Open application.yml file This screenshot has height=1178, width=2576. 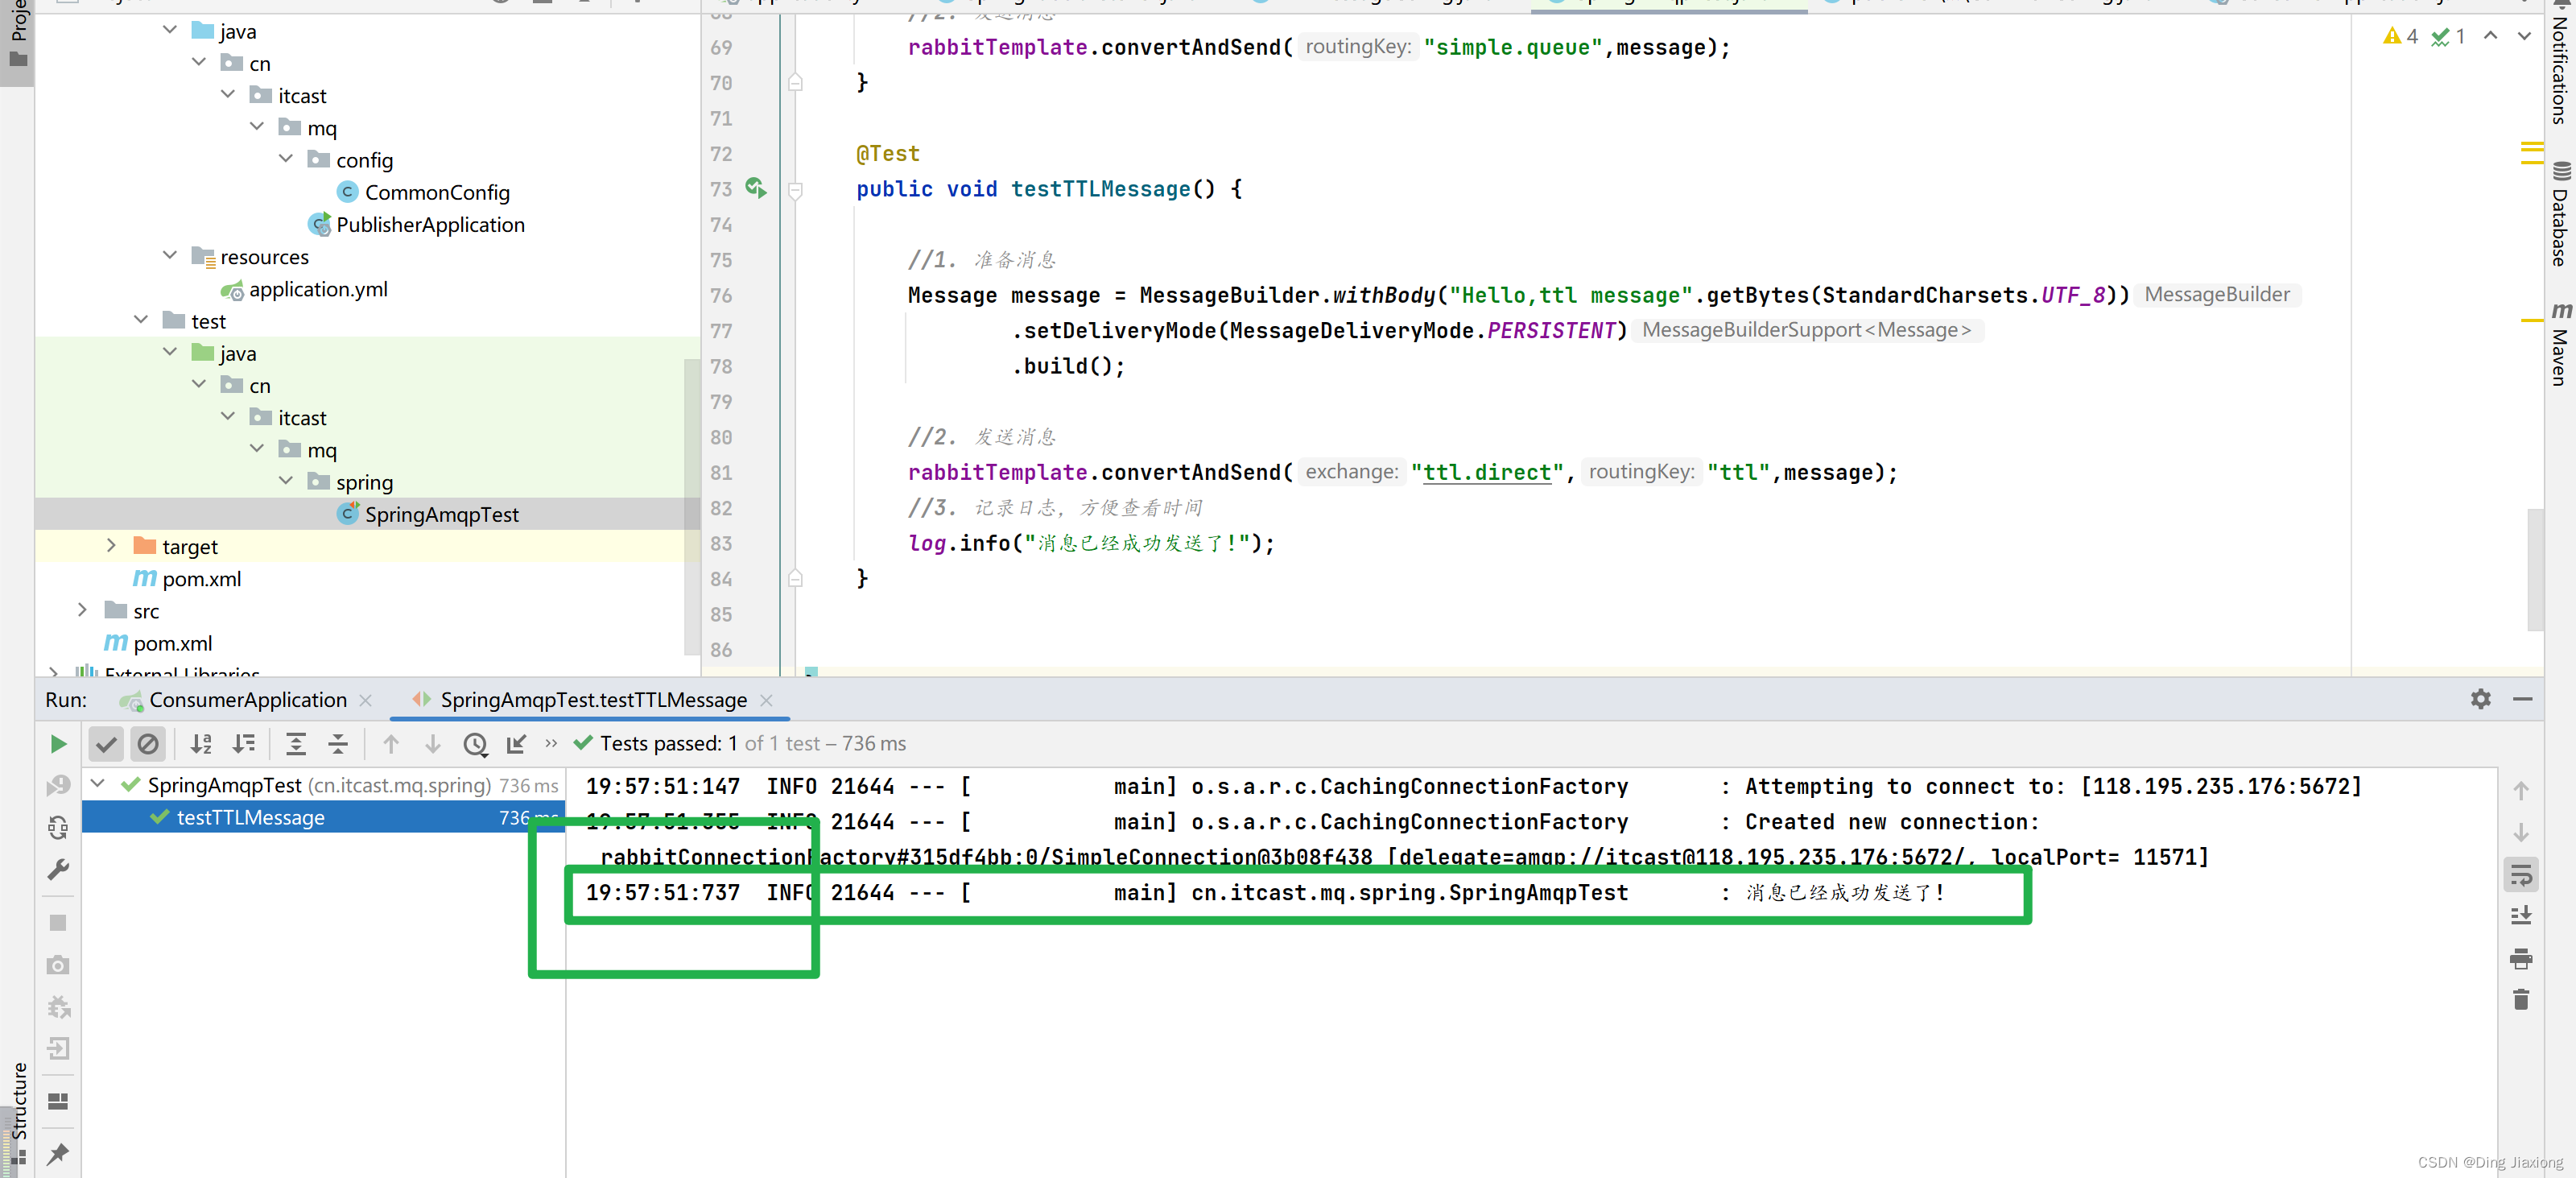(x=318, y=289)
